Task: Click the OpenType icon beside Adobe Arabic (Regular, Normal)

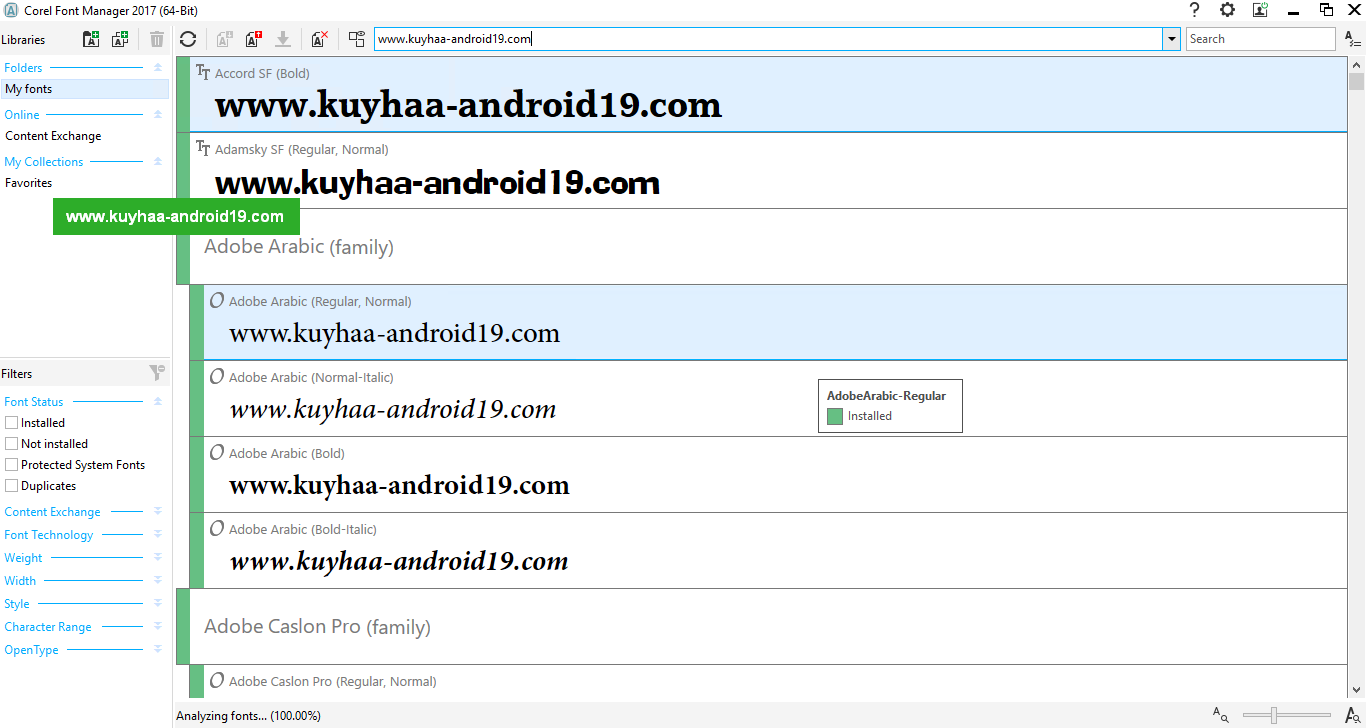Action: [217, 301]
